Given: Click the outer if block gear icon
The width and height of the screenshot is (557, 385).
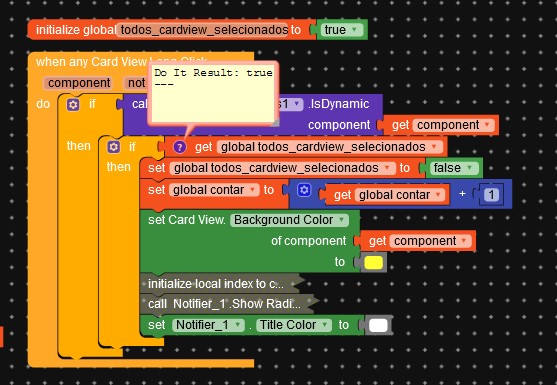Looking at the screenshot, I should tap(73, 105).
